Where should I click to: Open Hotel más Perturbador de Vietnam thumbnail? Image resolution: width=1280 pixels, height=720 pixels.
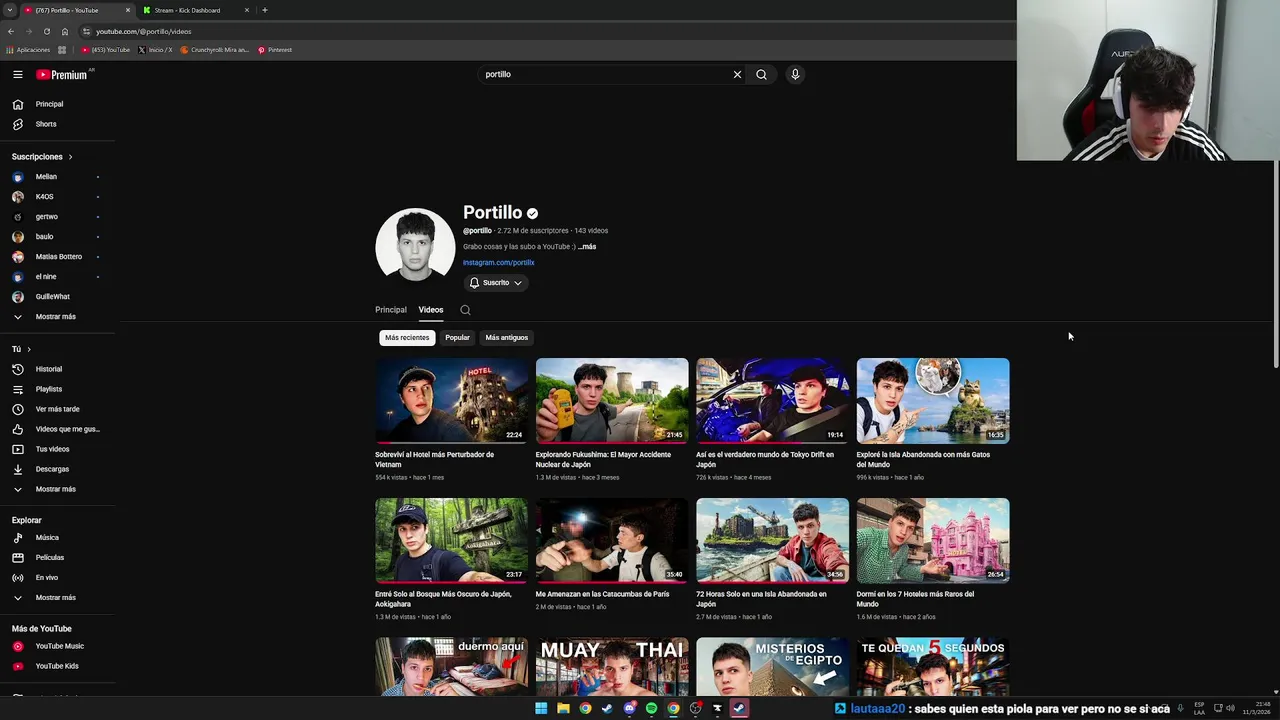point(452,400)
